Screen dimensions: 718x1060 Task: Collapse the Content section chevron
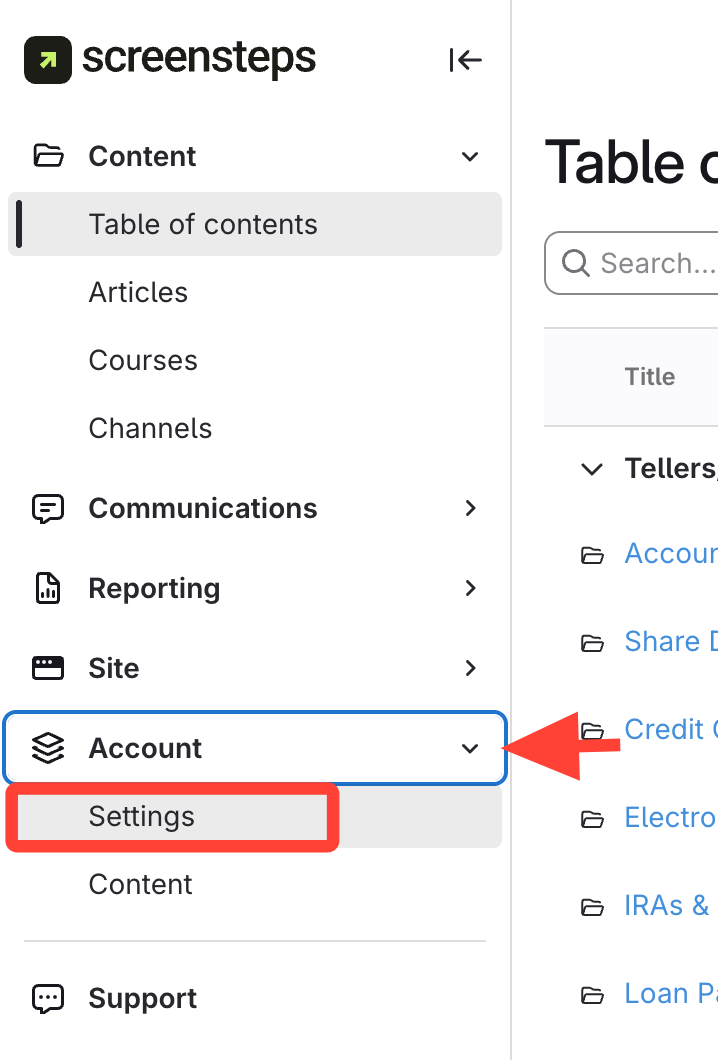coord(469,156)
